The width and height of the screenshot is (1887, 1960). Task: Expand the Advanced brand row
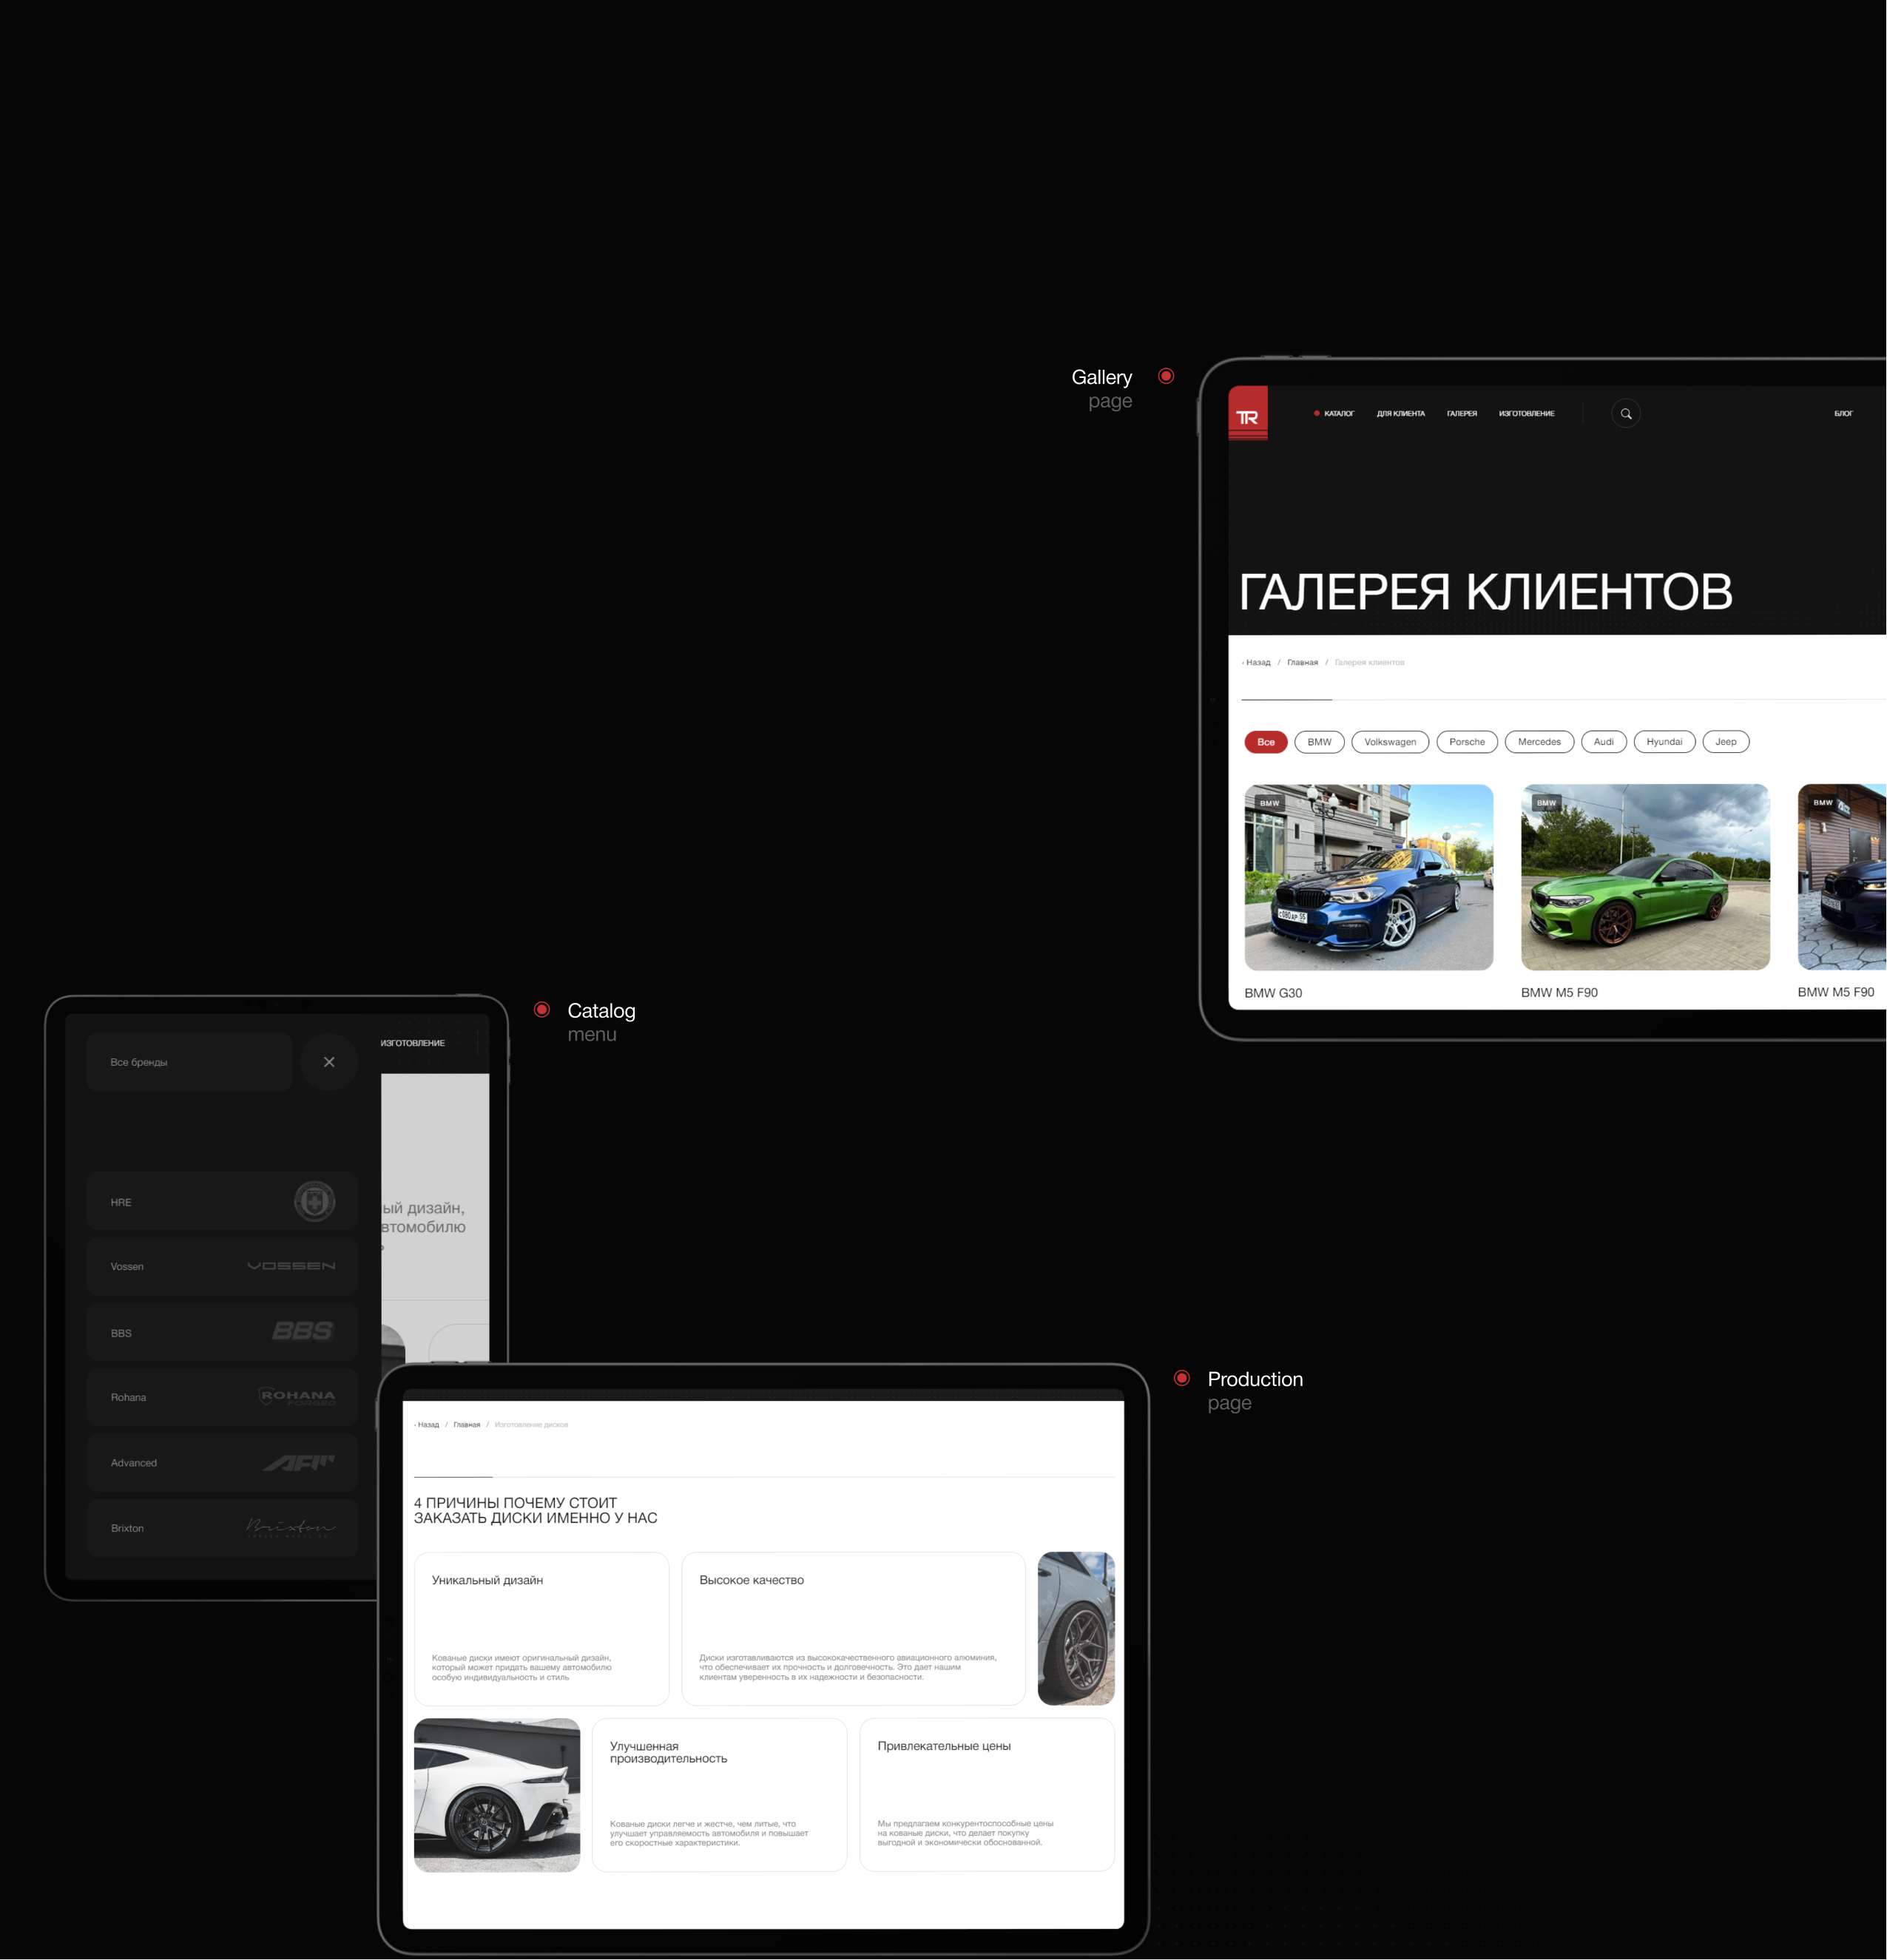[222, 1463]
